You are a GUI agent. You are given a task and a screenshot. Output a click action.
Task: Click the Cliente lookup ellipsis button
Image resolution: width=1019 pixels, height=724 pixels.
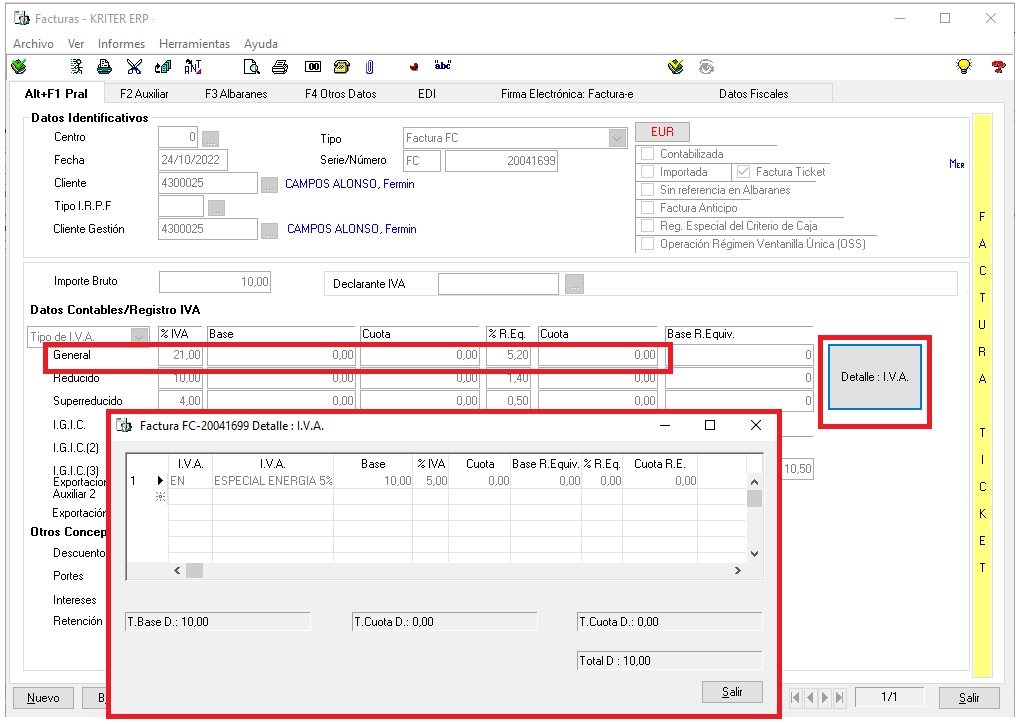269,185
